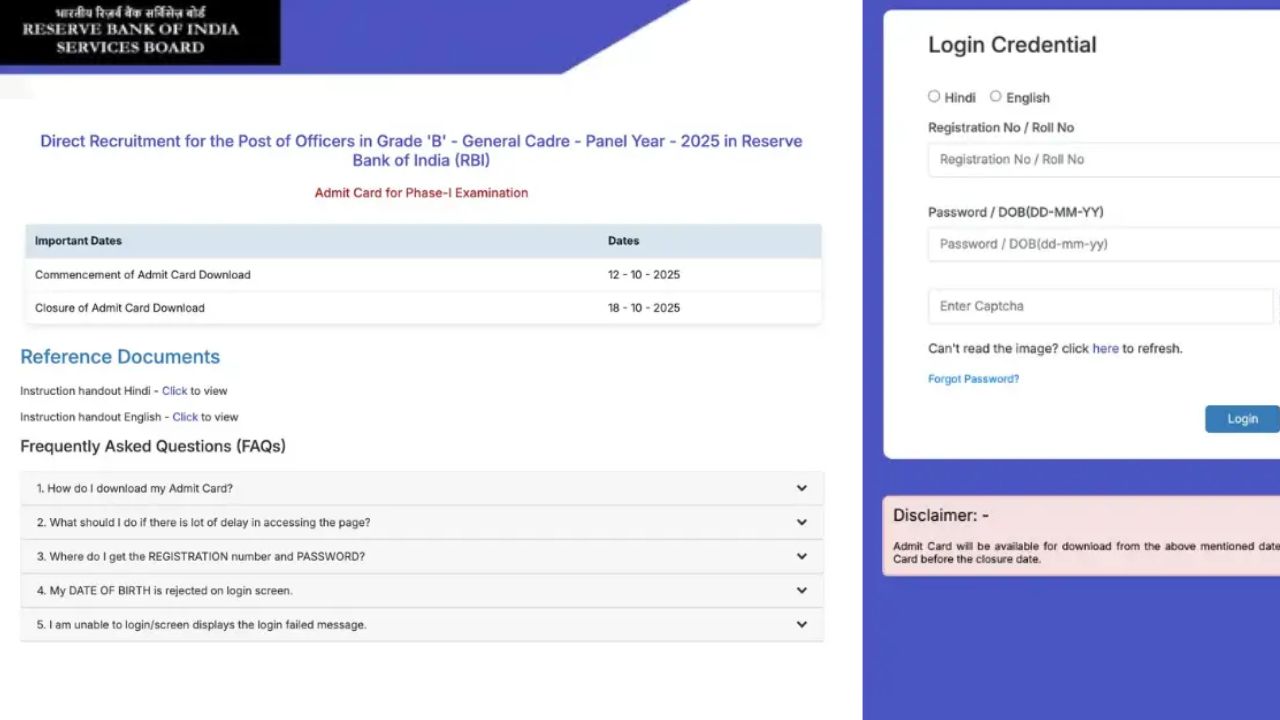Click the 'Important Dates' table header
This screenshot has width=1280, height=720.
[78, 241]
